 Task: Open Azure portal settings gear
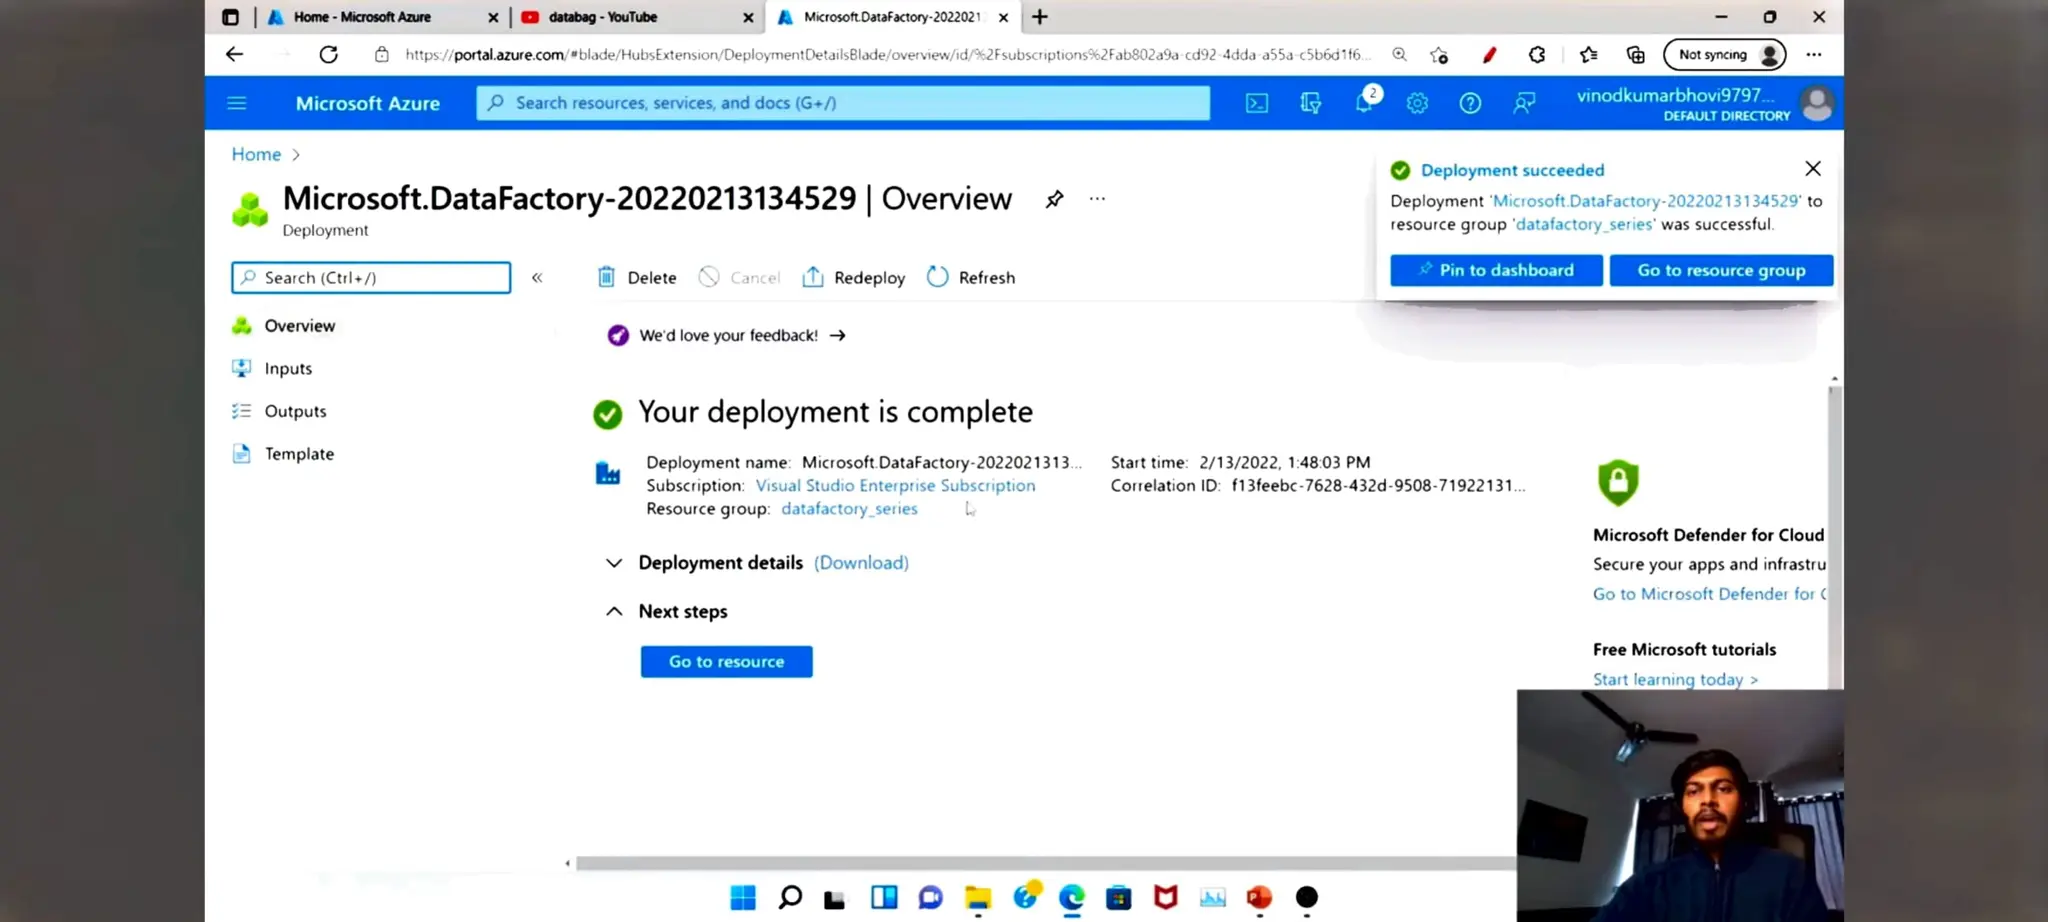pos(1417,103)
